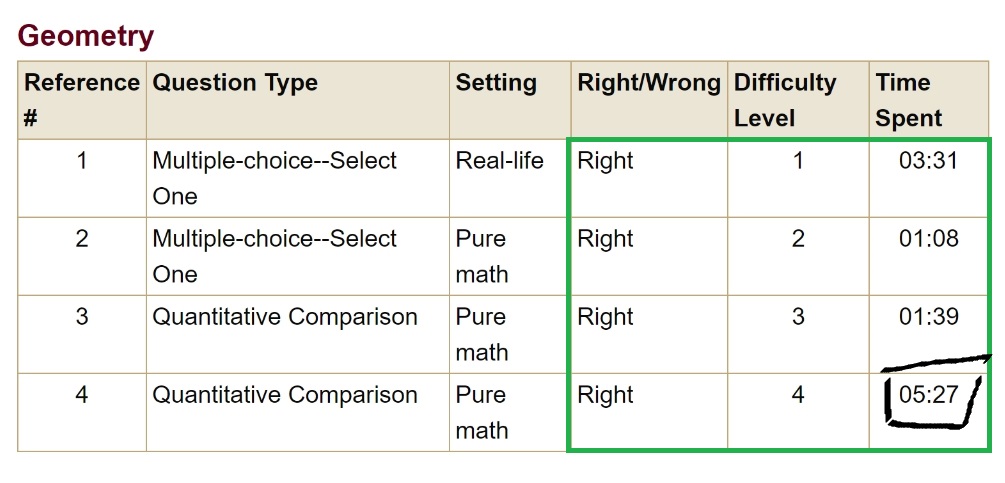Select the Right result for question 4
1005x483 pixels.
606,395
